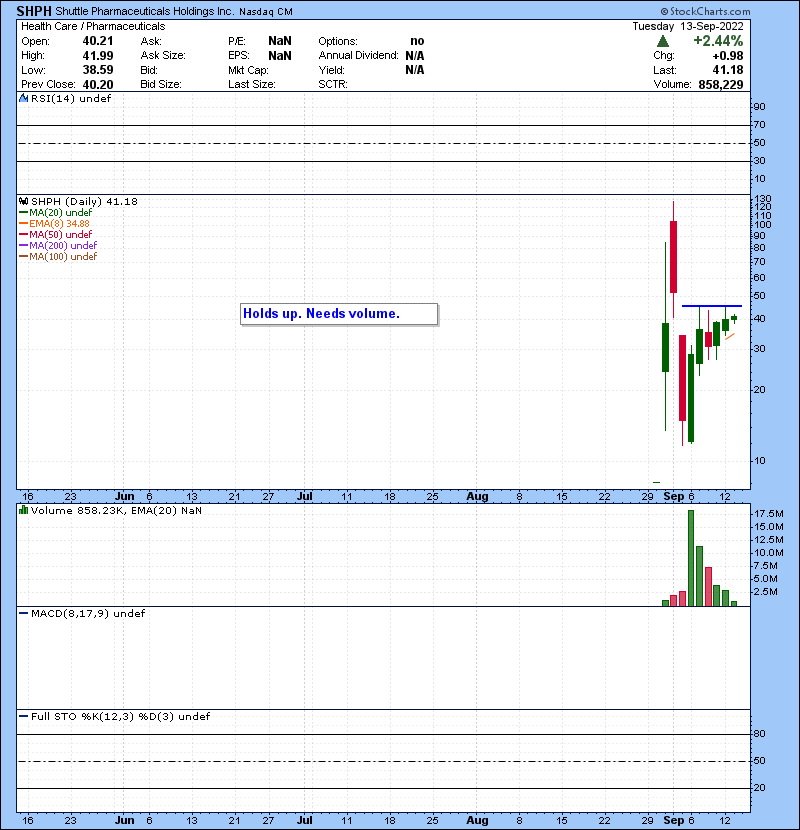Click the candlestick icon beside SHPH (Daily)
Viewport: 800px width, 830px height.
click(23, 202)
